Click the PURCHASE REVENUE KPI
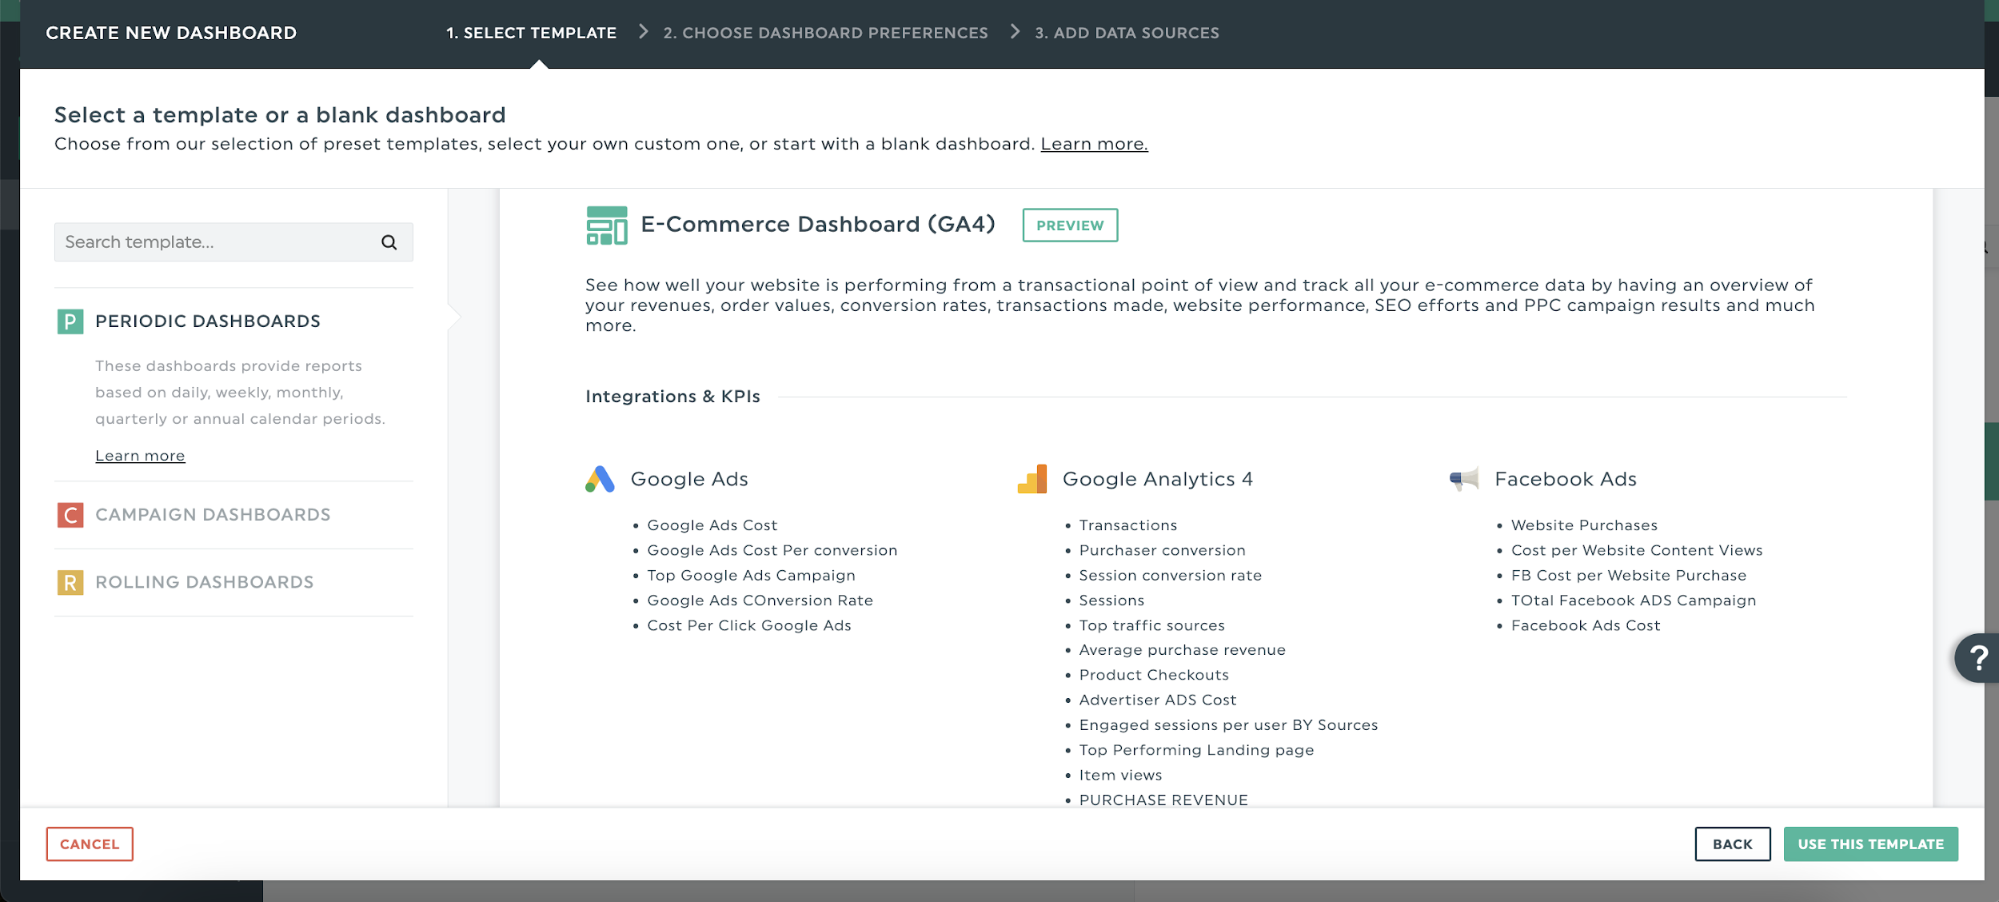This screenshot has width=1999, height=902. pyautogui.click(x=1163, y=800)
